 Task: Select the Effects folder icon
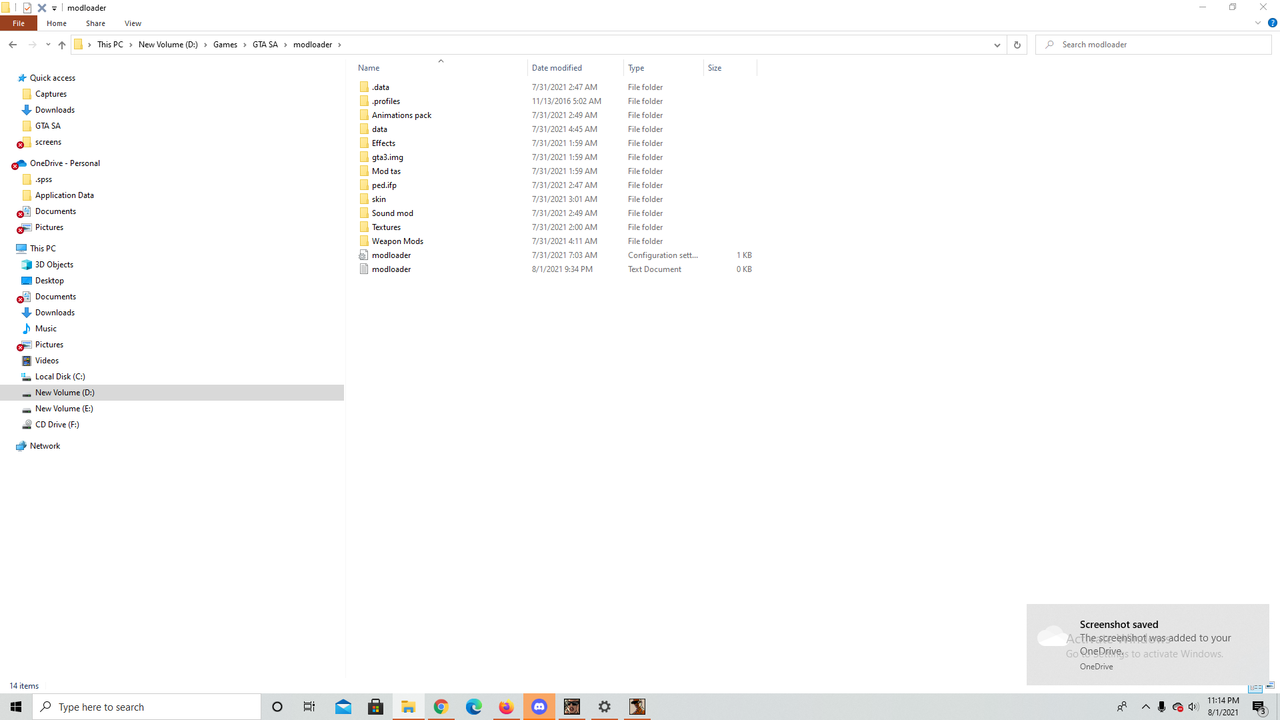click(x=364, y=143)
